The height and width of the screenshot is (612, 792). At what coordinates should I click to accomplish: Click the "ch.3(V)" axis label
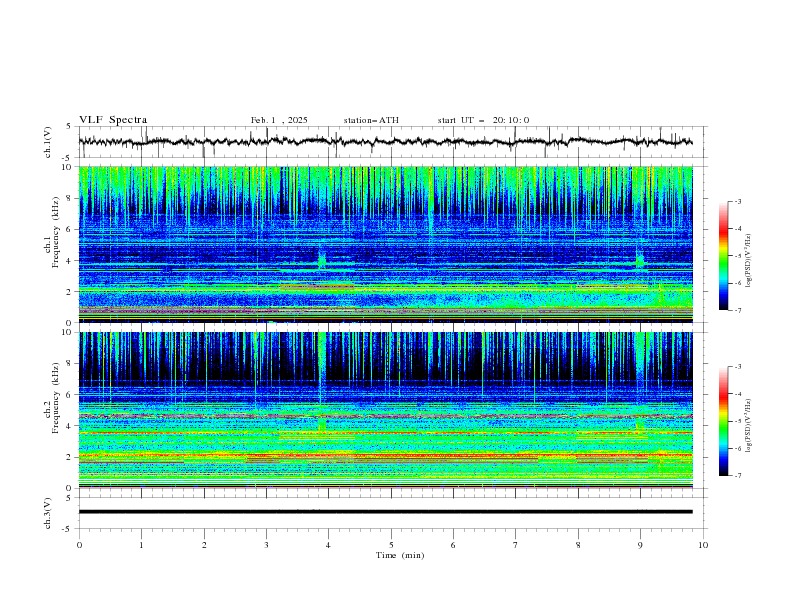pyautogui.click(x=48, y=513)
